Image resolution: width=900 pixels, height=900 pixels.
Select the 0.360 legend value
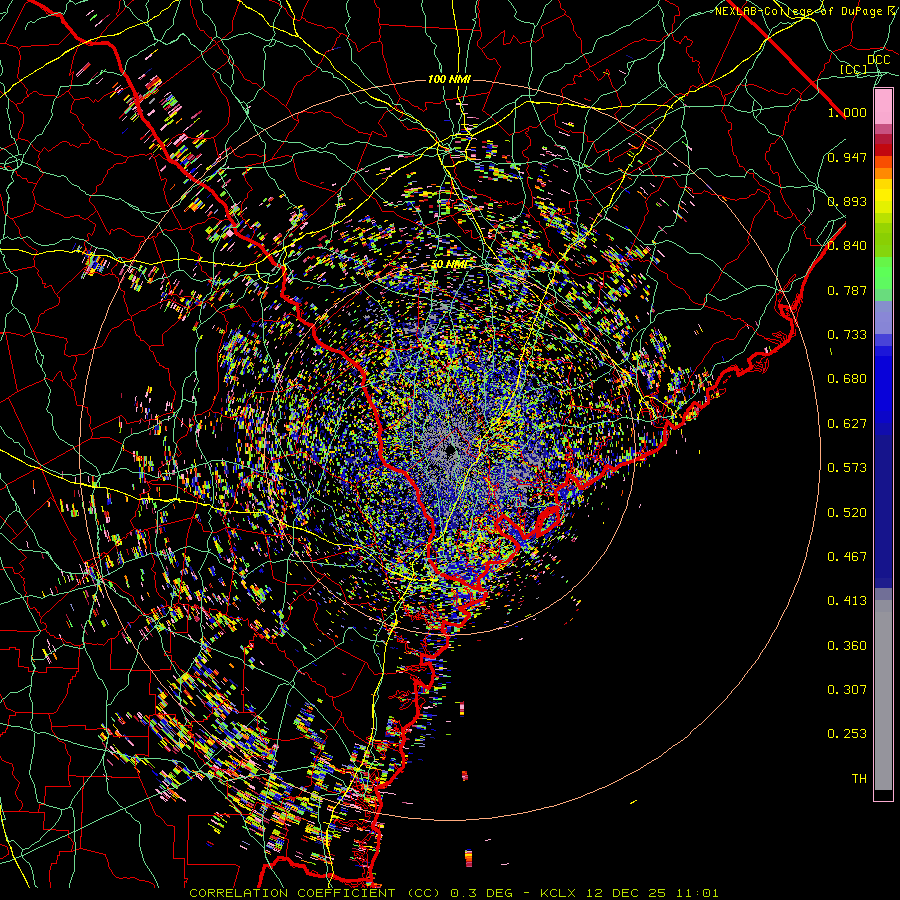pyautogui.click(x=847, y=646)
